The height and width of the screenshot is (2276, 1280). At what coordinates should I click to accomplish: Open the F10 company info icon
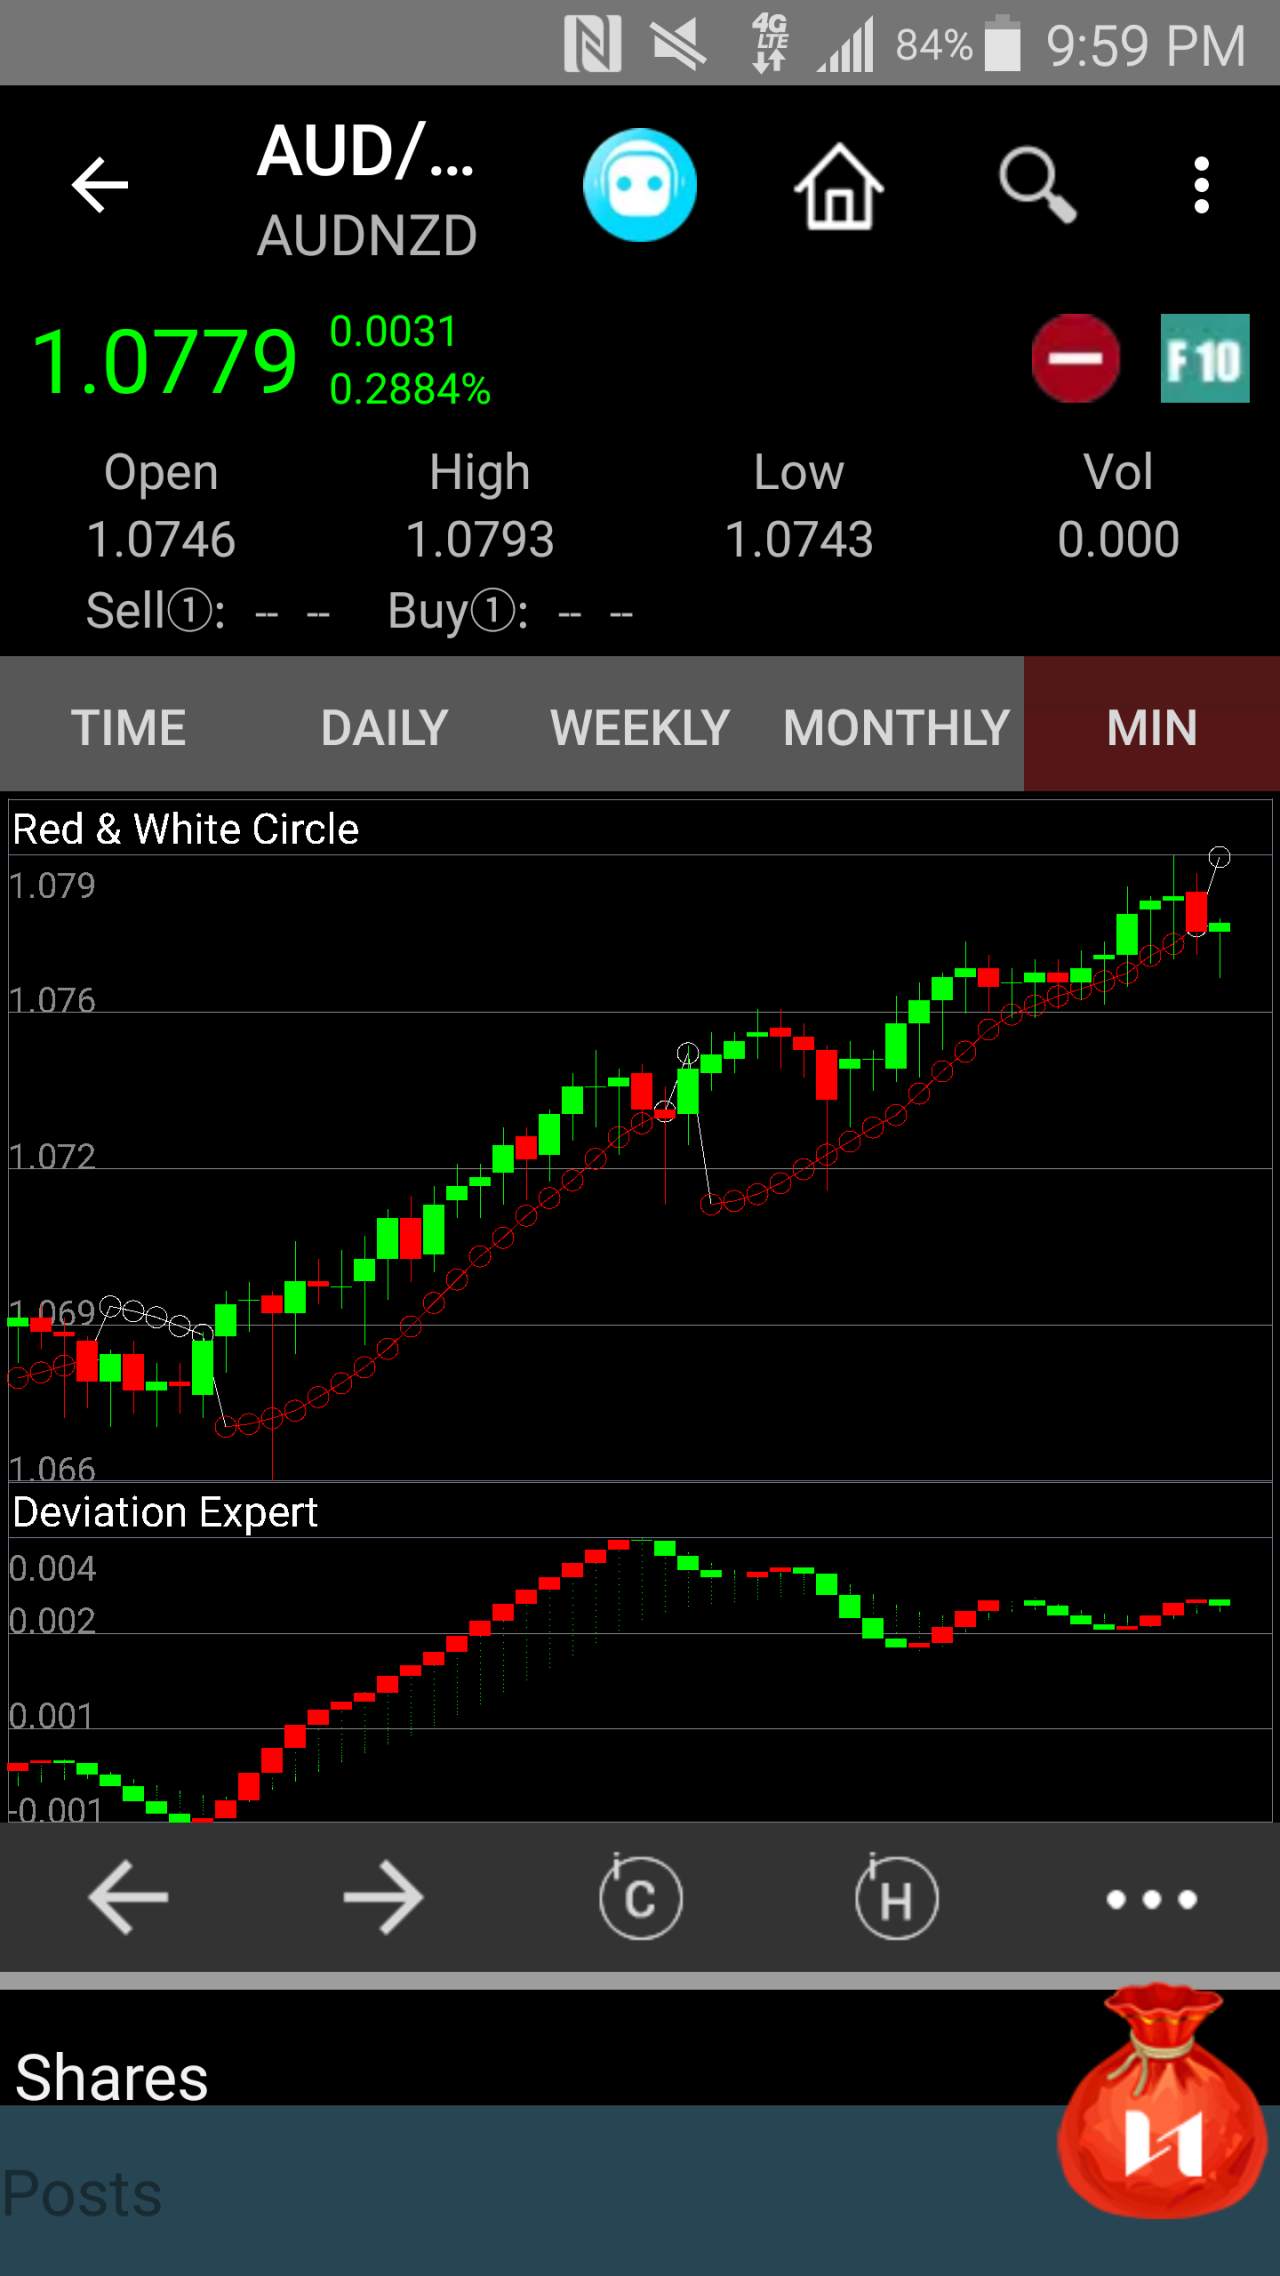click(1205, 358)
